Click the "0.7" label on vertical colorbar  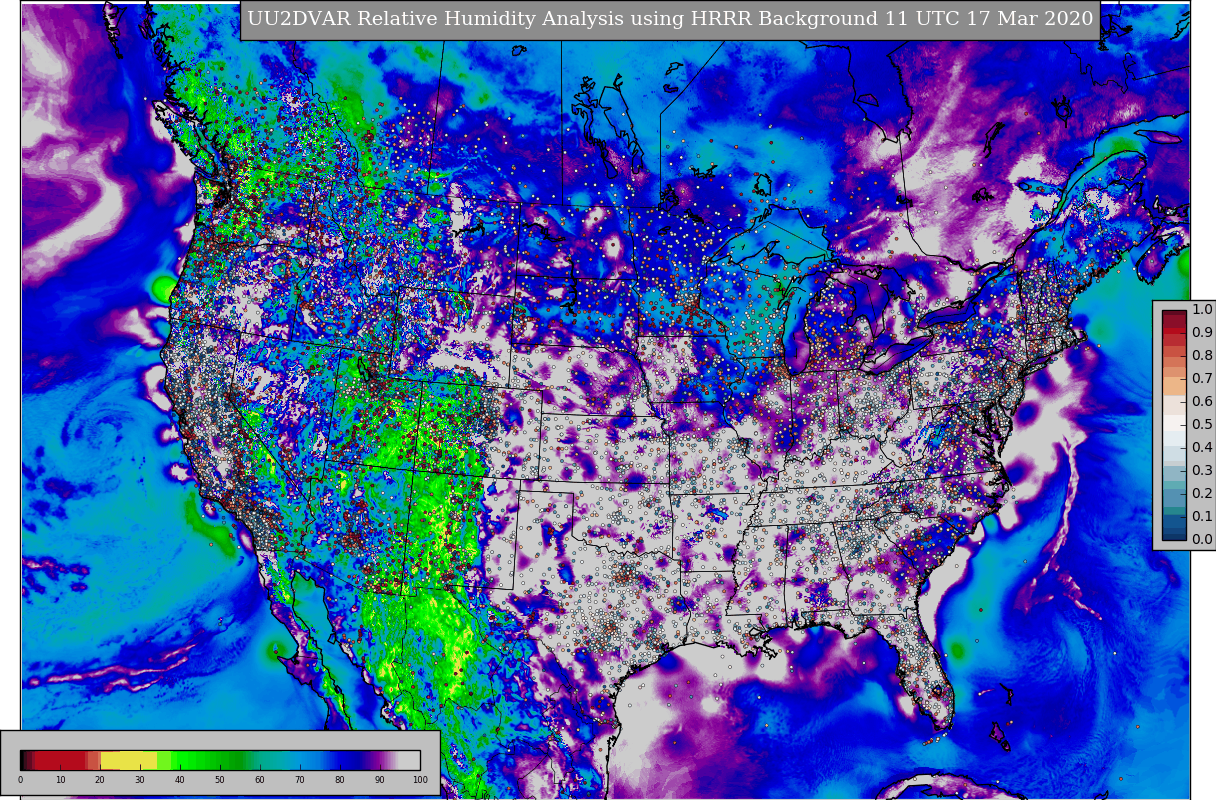1202,378
